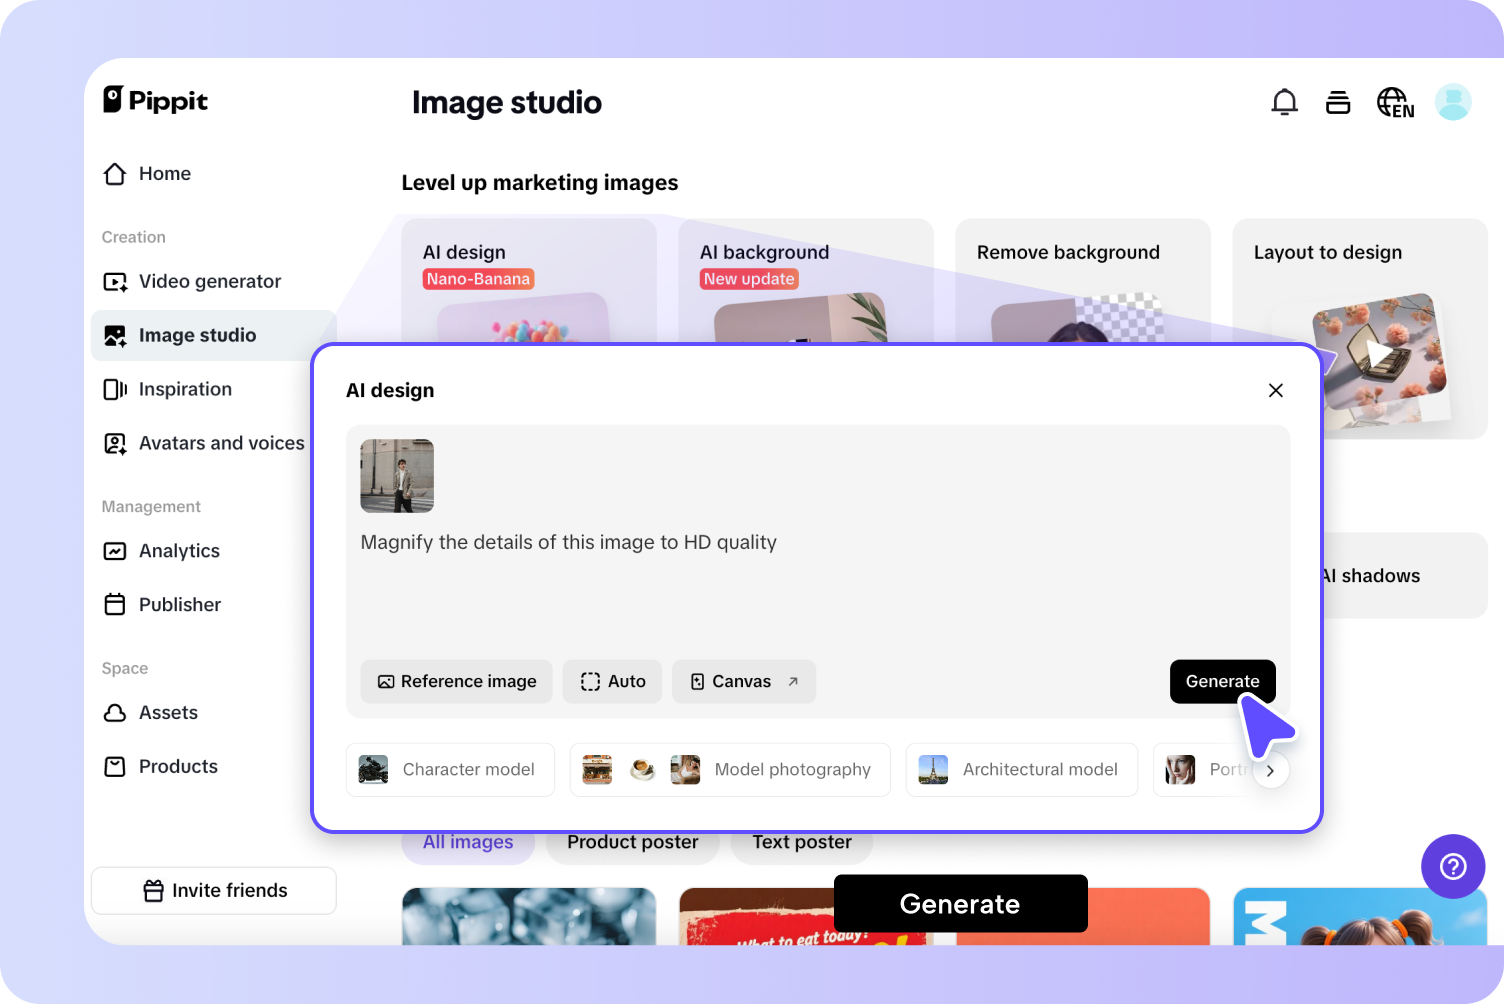Click the Avatars and voices icon
This screenshot has height=1004, width=1504.
click(x=115, y=444)
